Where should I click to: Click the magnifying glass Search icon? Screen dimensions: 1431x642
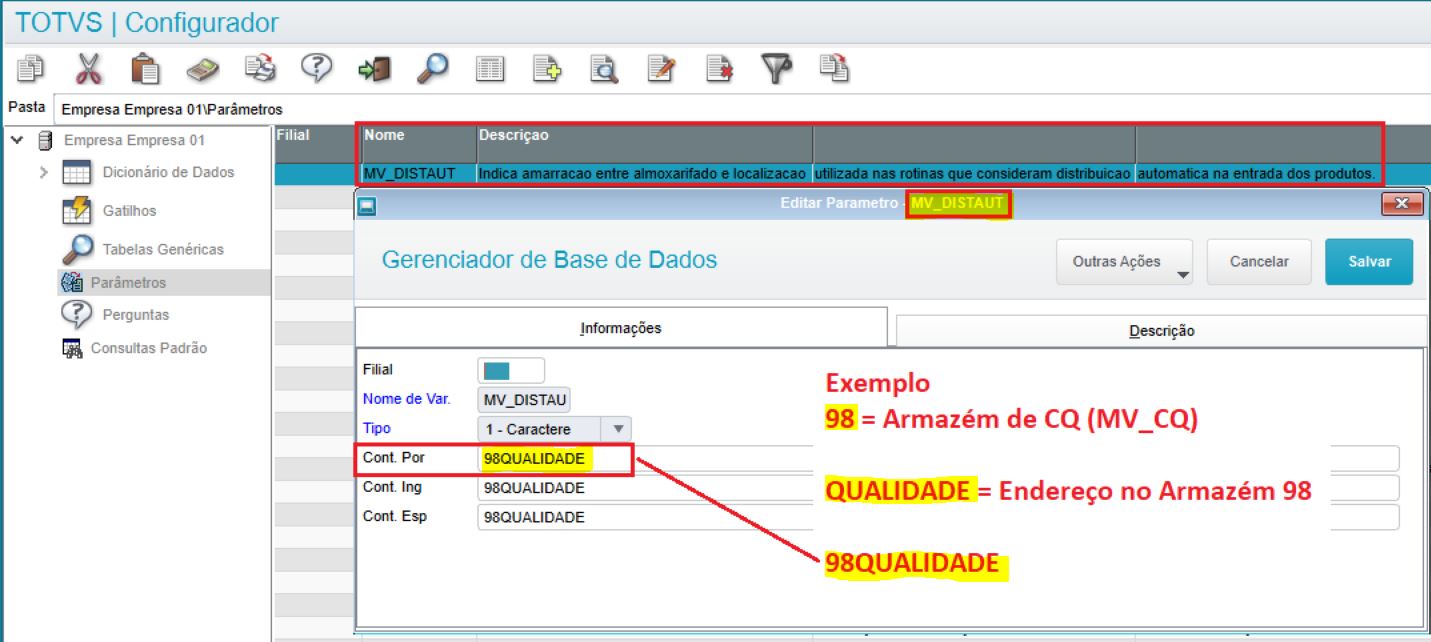[431, 68]
